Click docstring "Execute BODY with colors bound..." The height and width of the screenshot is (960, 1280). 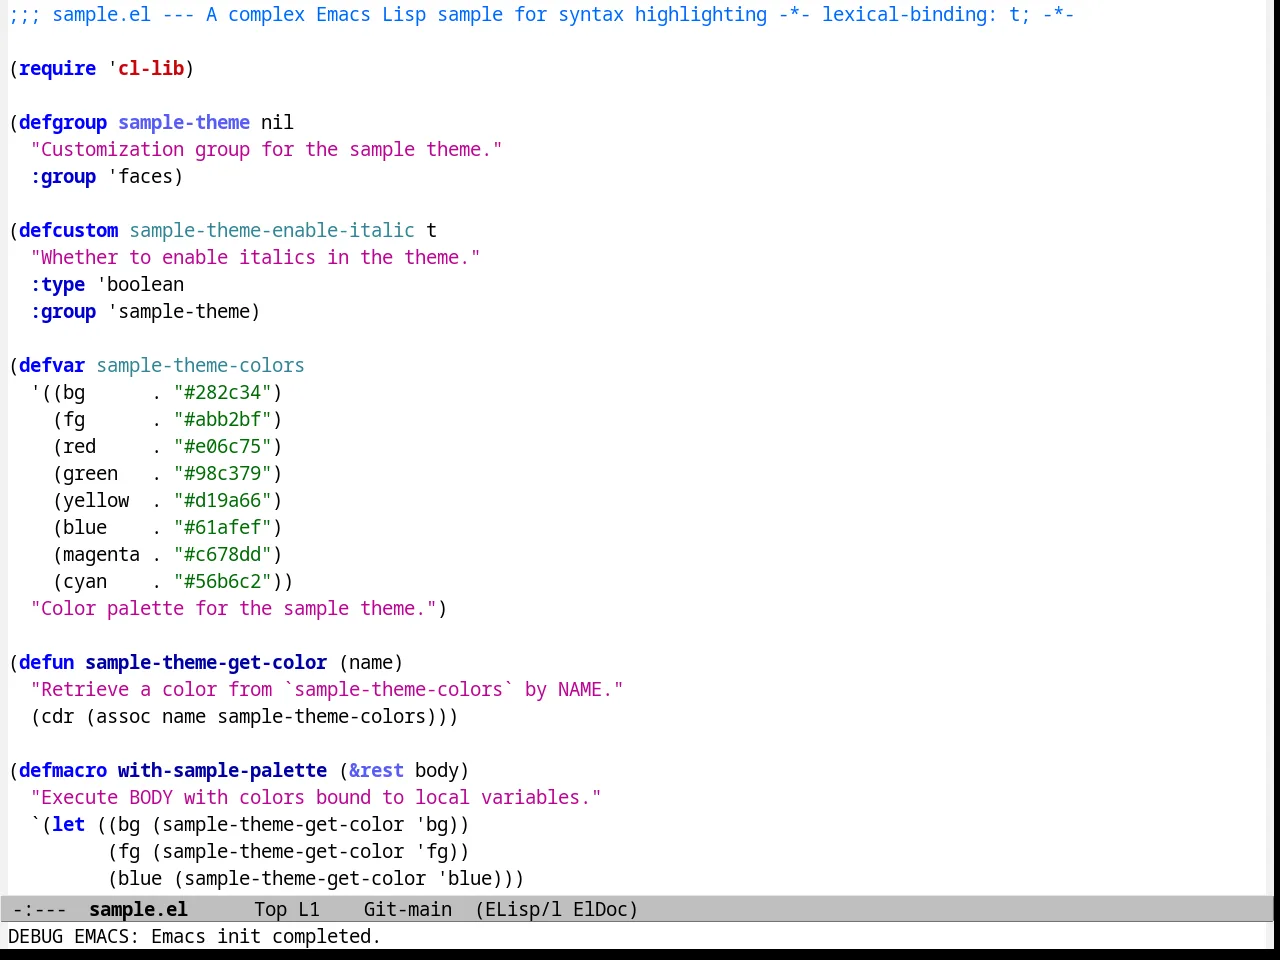(x=316, y=797)
